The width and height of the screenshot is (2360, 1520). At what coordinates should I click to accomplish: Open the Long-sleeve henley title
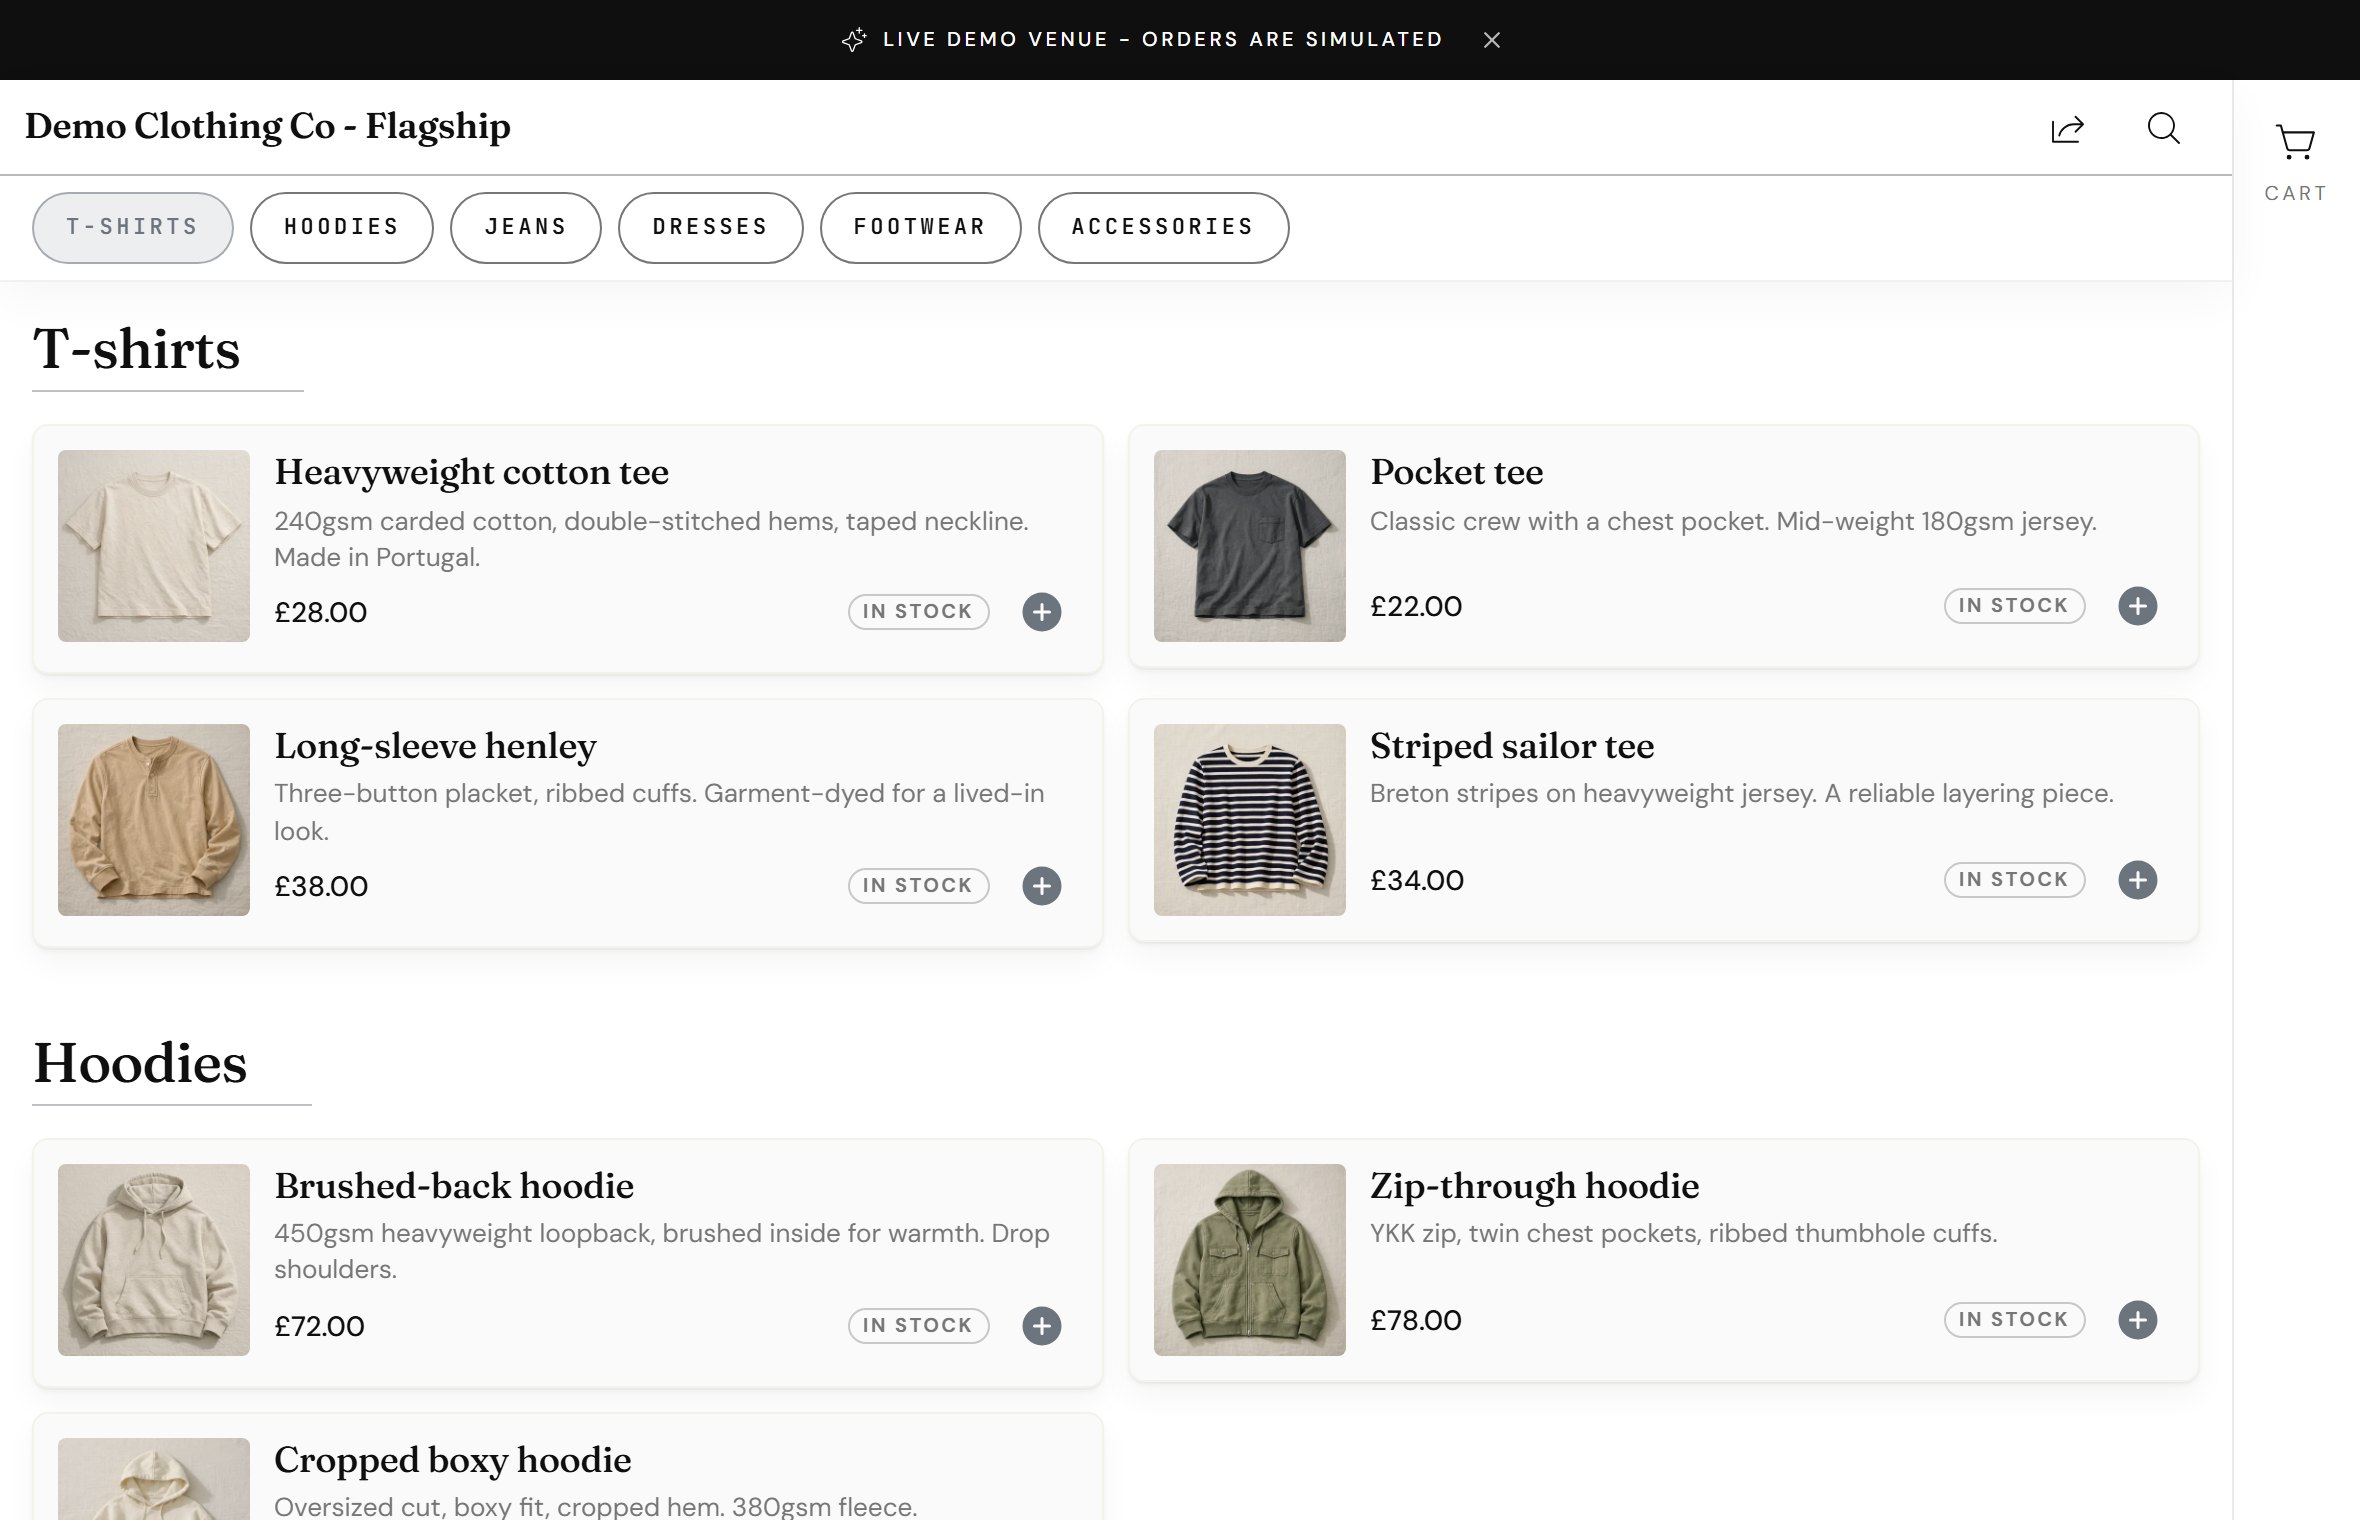click(x=435, y=746)
